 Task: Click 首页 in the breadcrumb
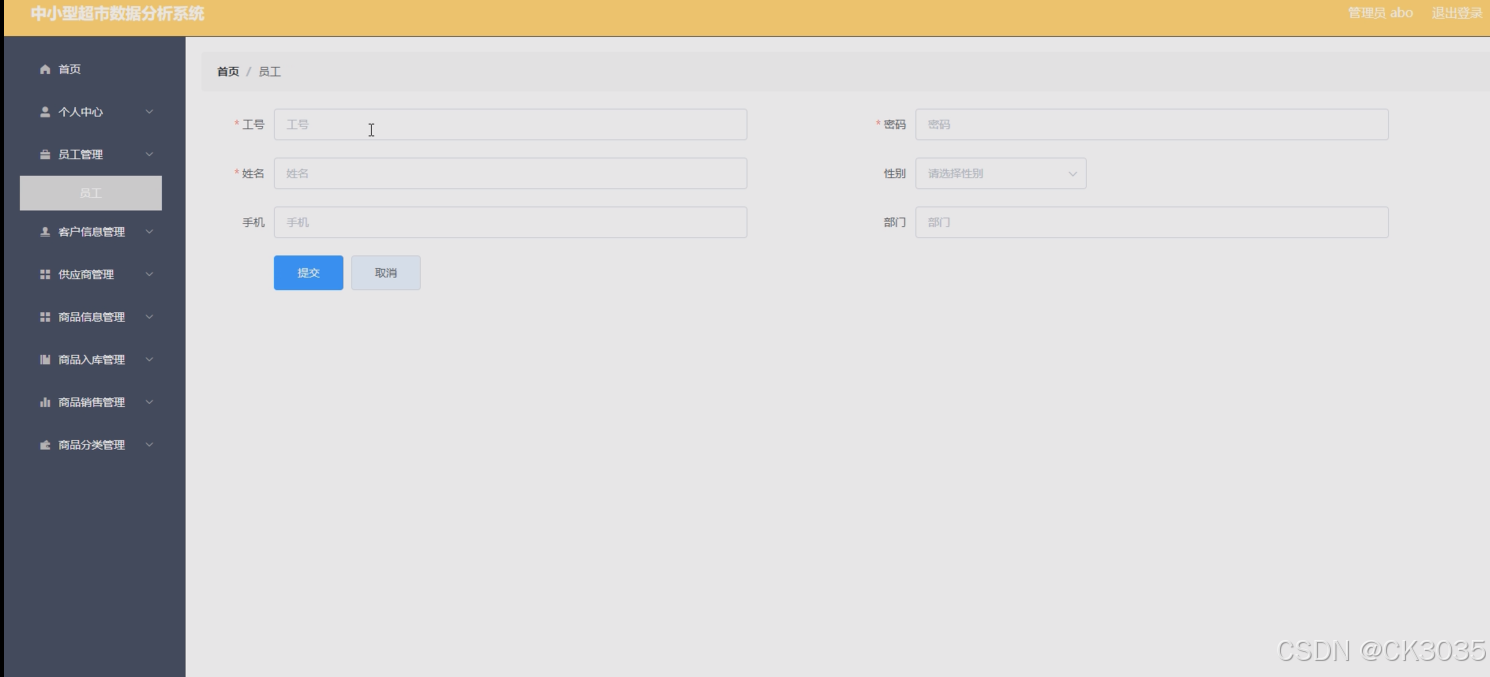[228, 72]
